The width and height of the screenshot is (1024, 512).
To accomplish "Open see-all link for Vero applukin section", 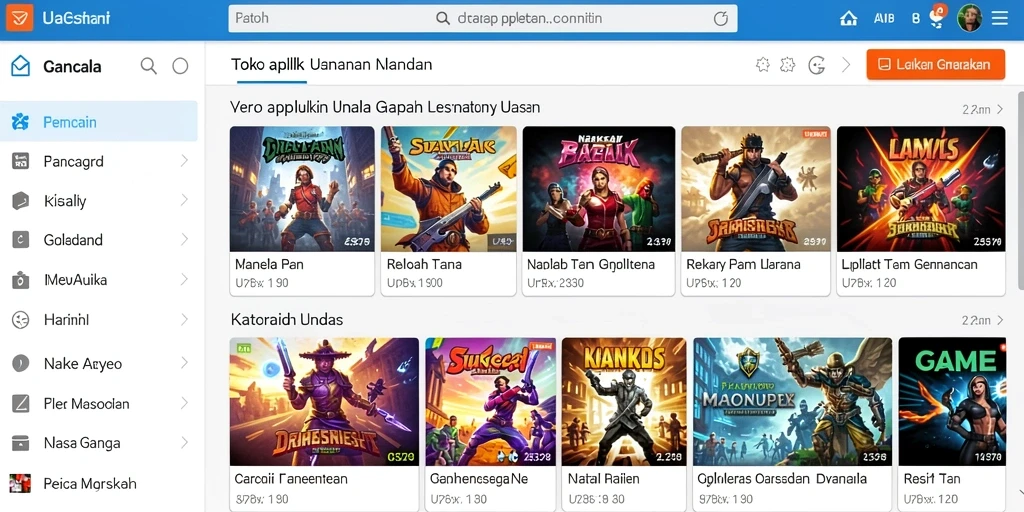I will tap(982, 110).
